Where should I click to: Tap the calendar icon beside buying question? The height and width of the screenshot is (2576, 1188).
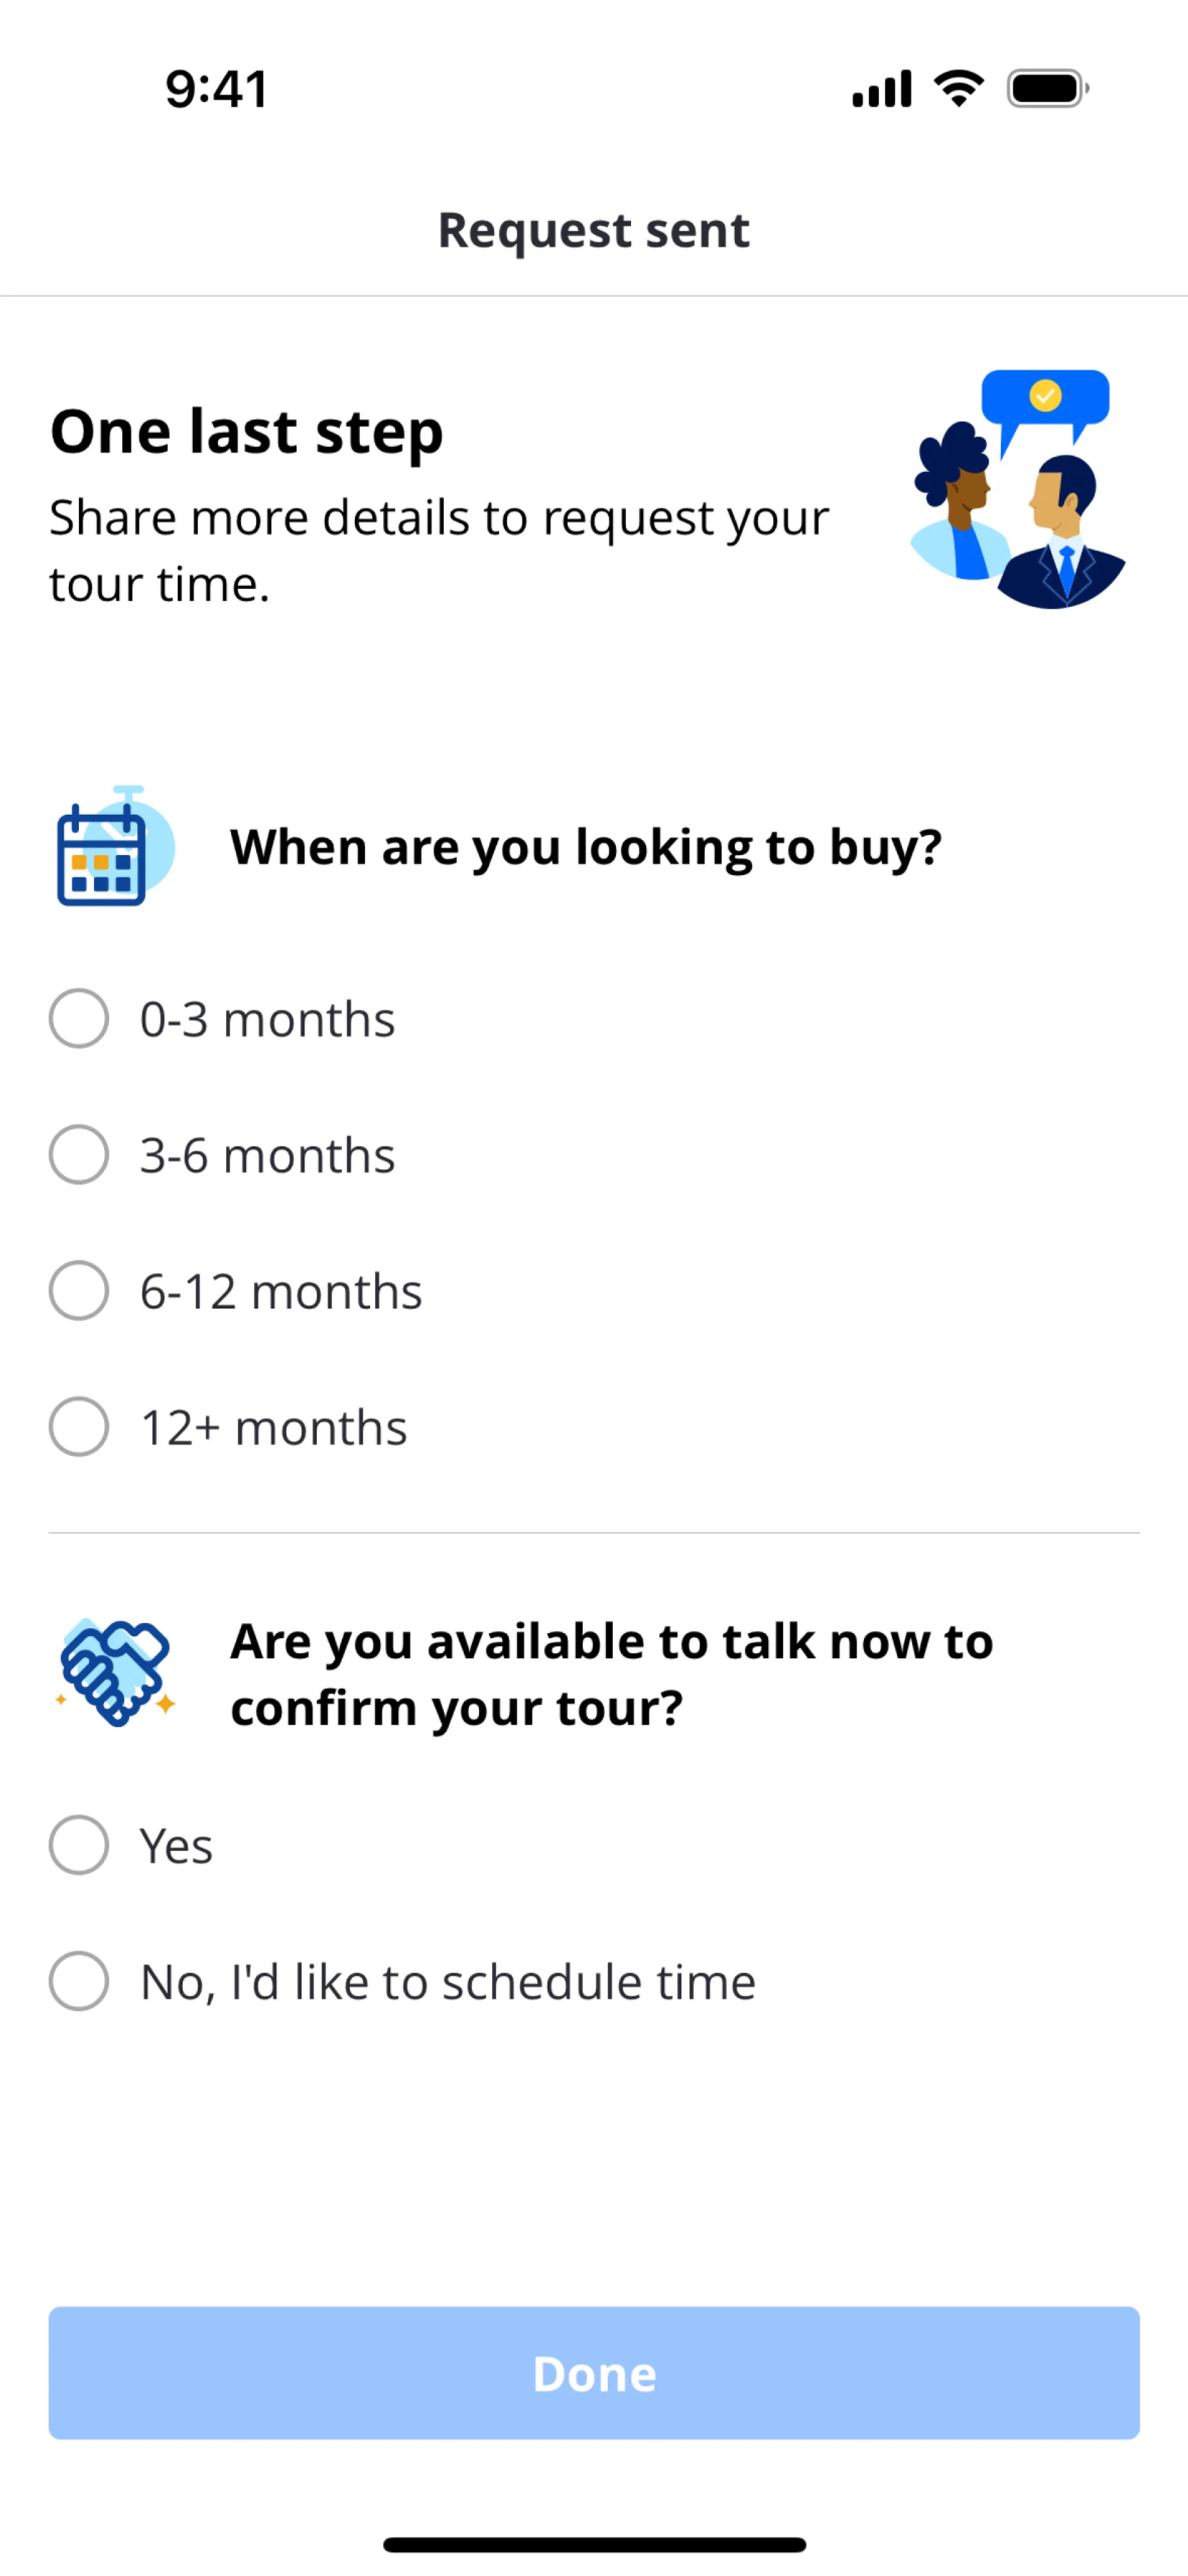click(113, 848)
